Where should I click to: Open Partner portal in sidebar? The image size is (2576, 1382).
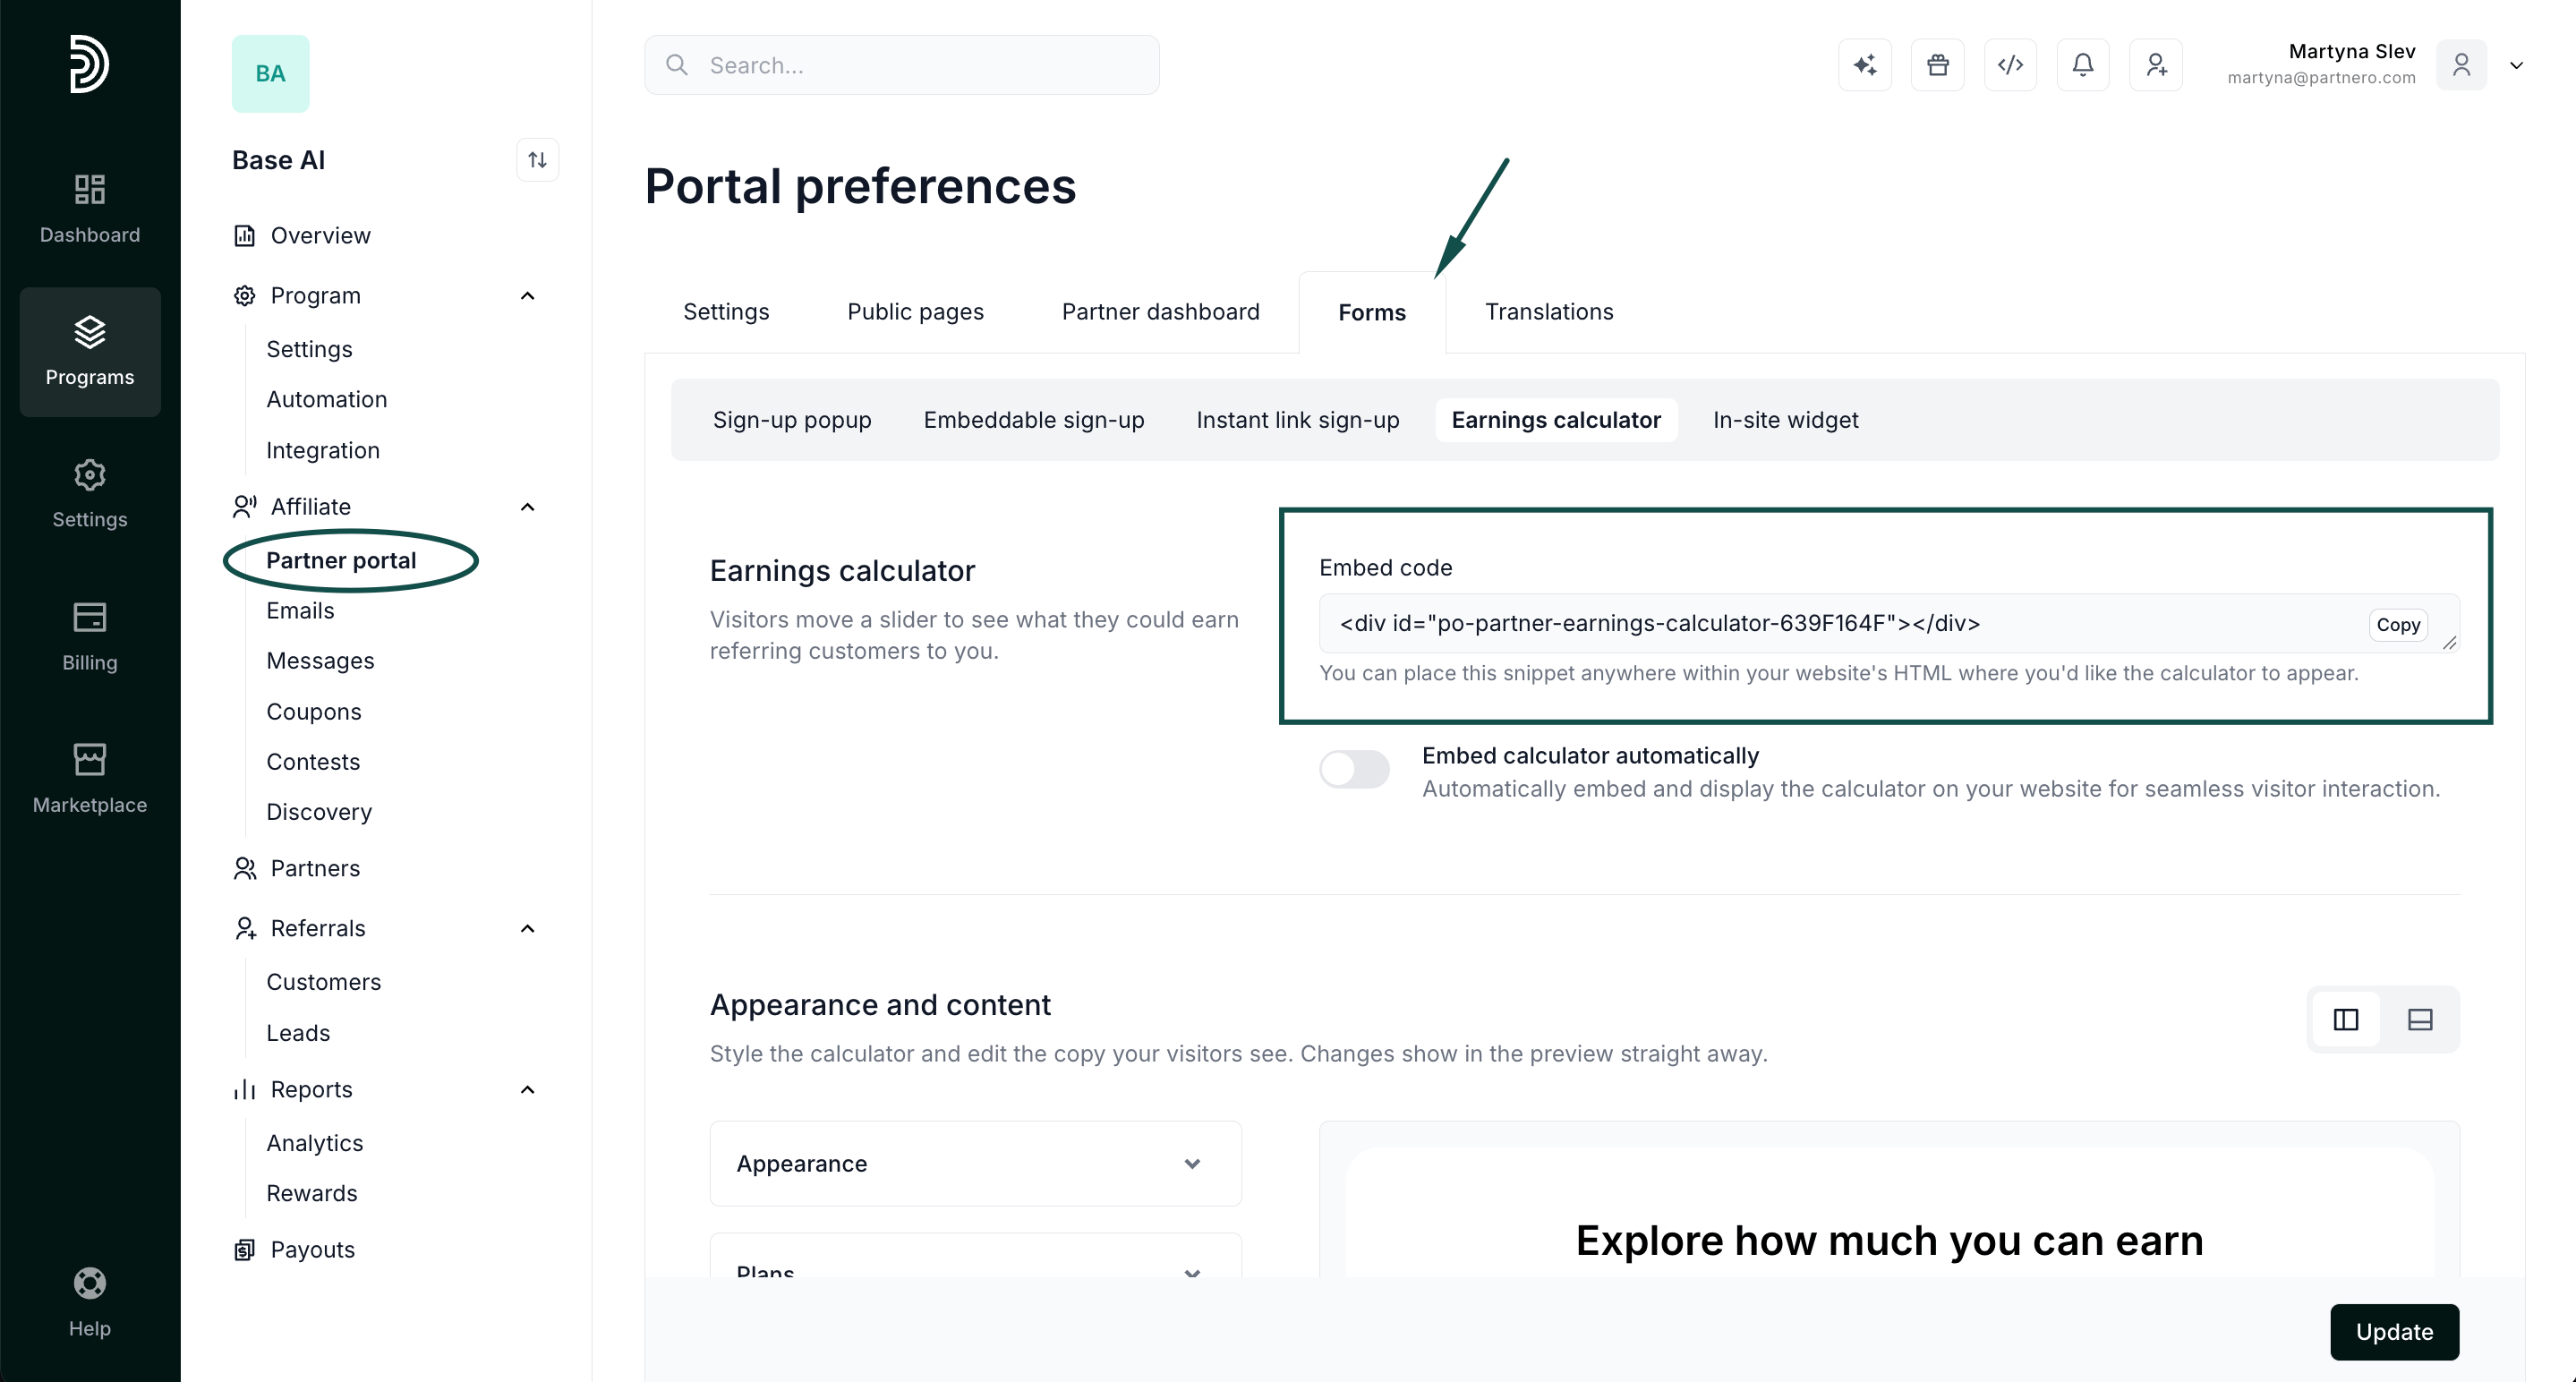coord(341,561)
